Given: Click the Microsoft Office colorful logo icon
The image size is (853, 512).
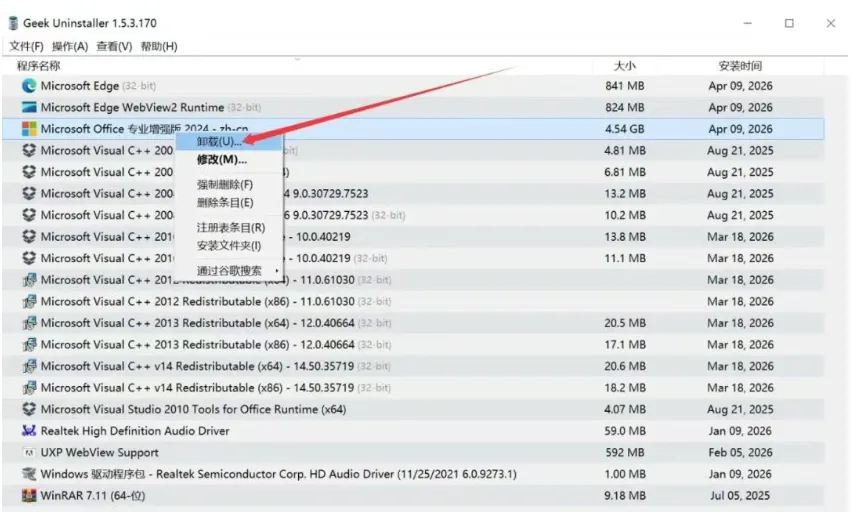Looking at the screenshot, I should click(x=29, y=129).
